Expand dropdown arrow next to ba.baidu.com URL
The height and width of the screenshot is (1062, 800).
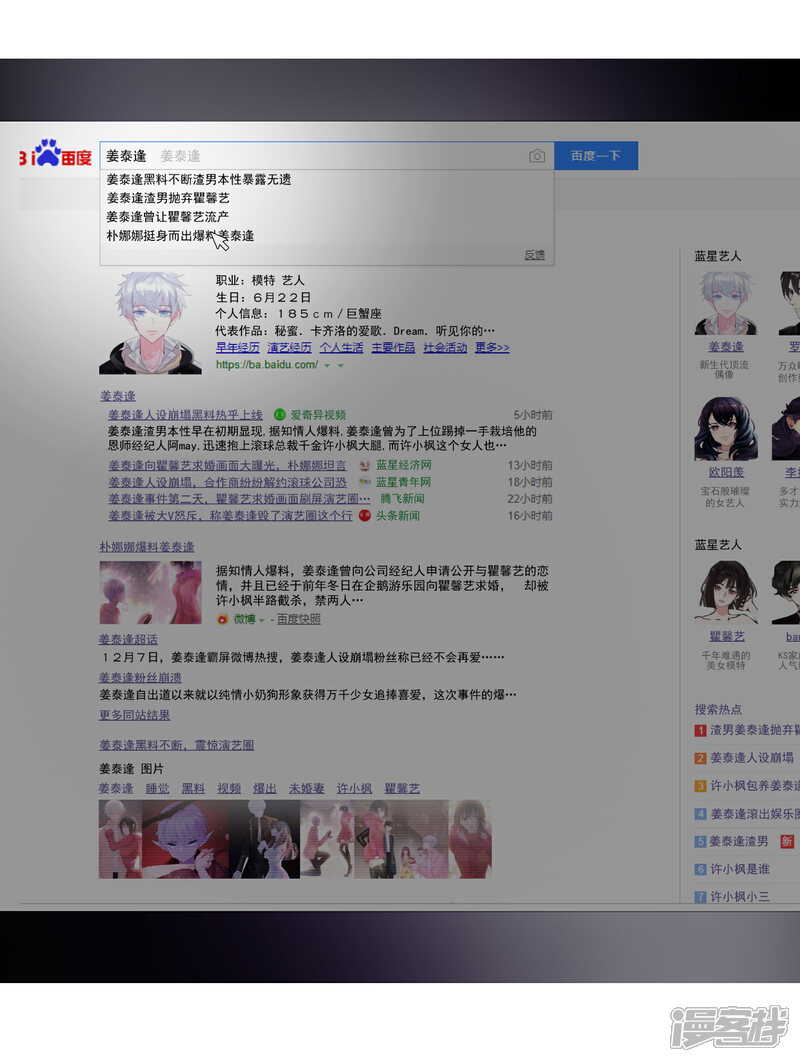coord(327,366)
